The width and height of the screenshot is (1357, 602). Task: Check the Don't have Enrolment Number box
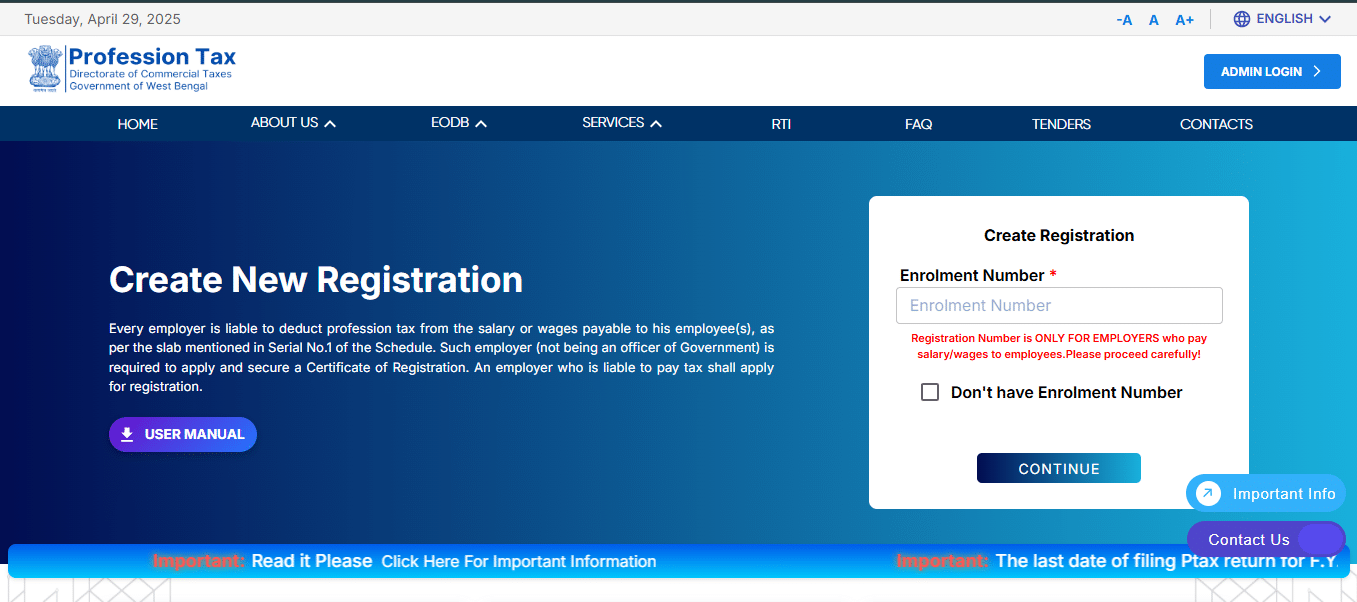pyautogui.click(x=930, y=392)
